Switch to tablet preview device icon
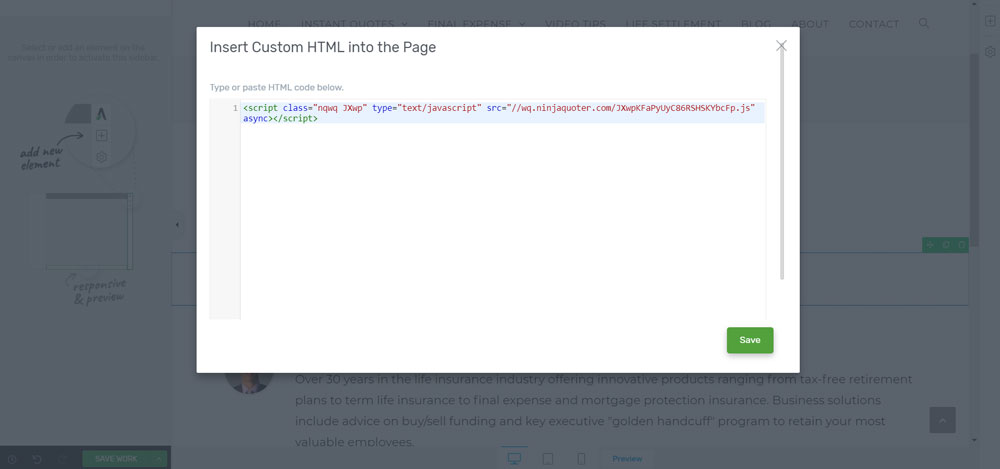Screen dimensions: 1000x469 pyautogui.click(x=547, y=458)
